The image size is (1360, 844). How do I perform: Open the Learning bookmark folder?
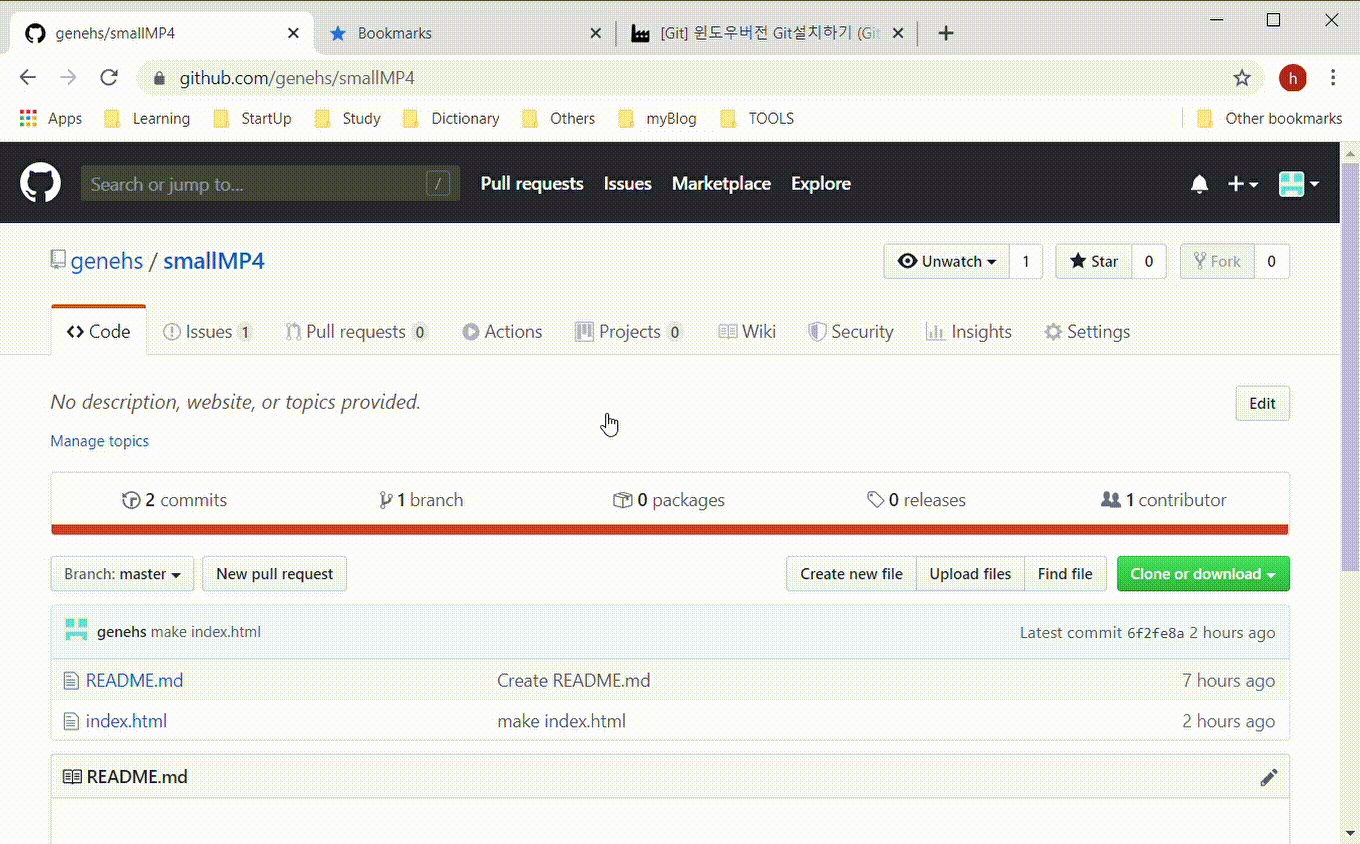coord(147,118)
